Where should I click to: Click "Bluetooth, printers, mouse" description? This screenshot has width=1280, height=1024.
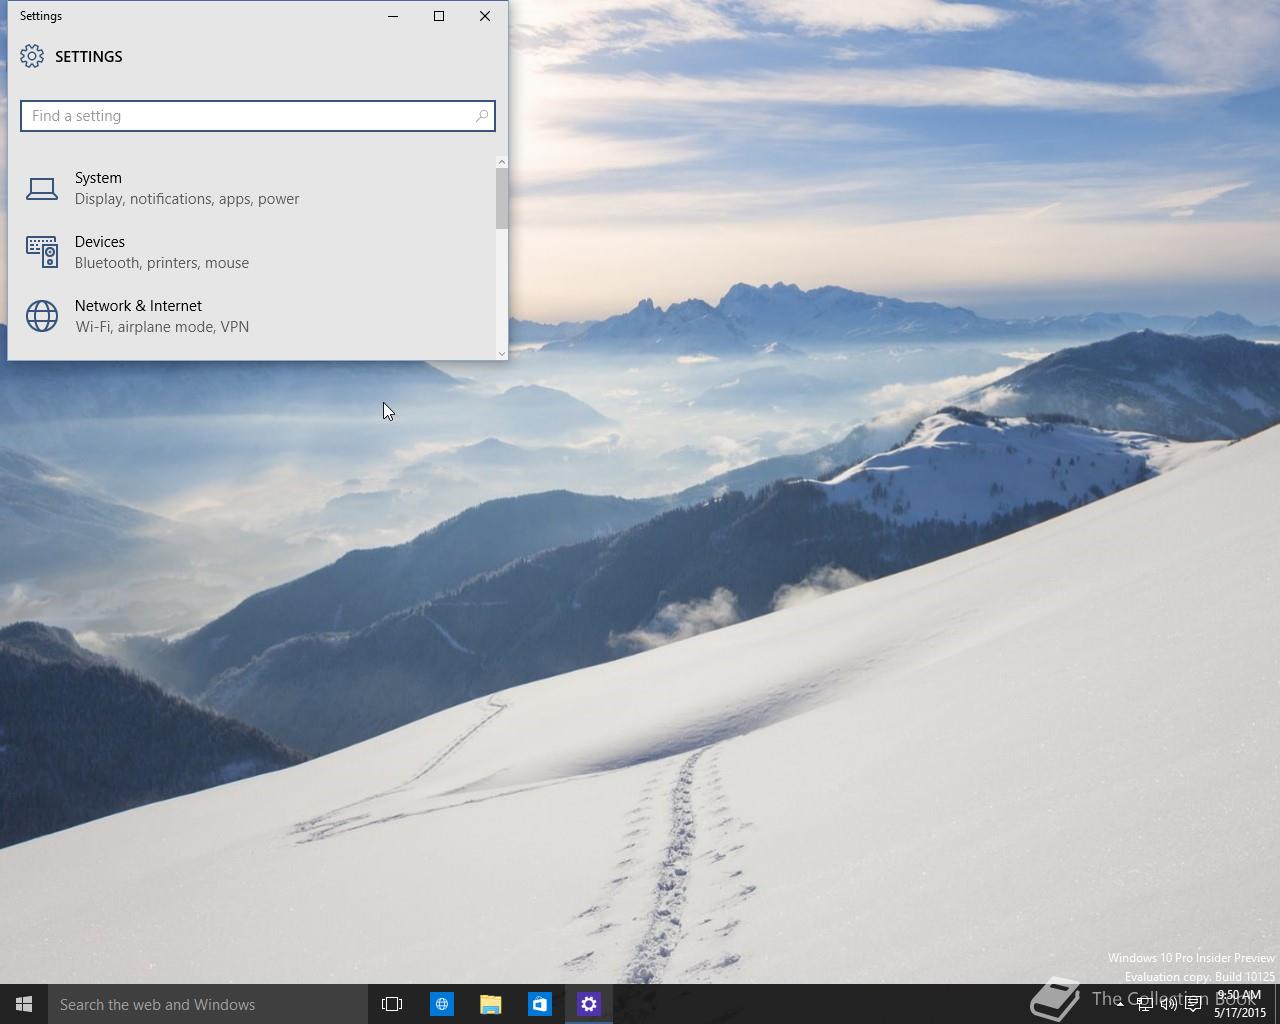pyautogui.click(x=162, y=263)
